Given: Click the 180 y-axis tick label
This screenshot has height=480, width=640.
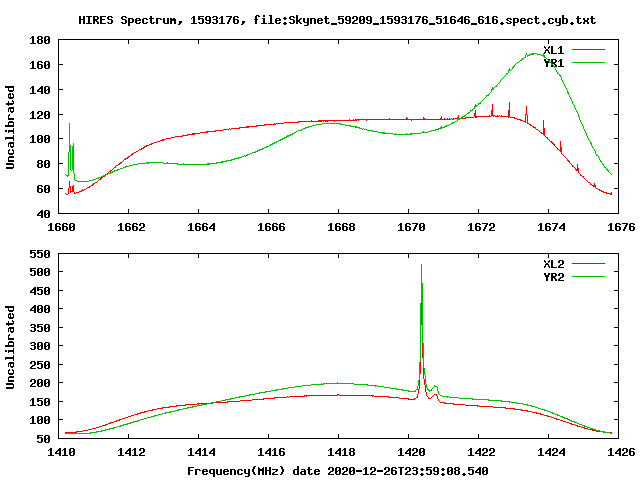Looking at the screenshot, I should [x=40, y=40].
